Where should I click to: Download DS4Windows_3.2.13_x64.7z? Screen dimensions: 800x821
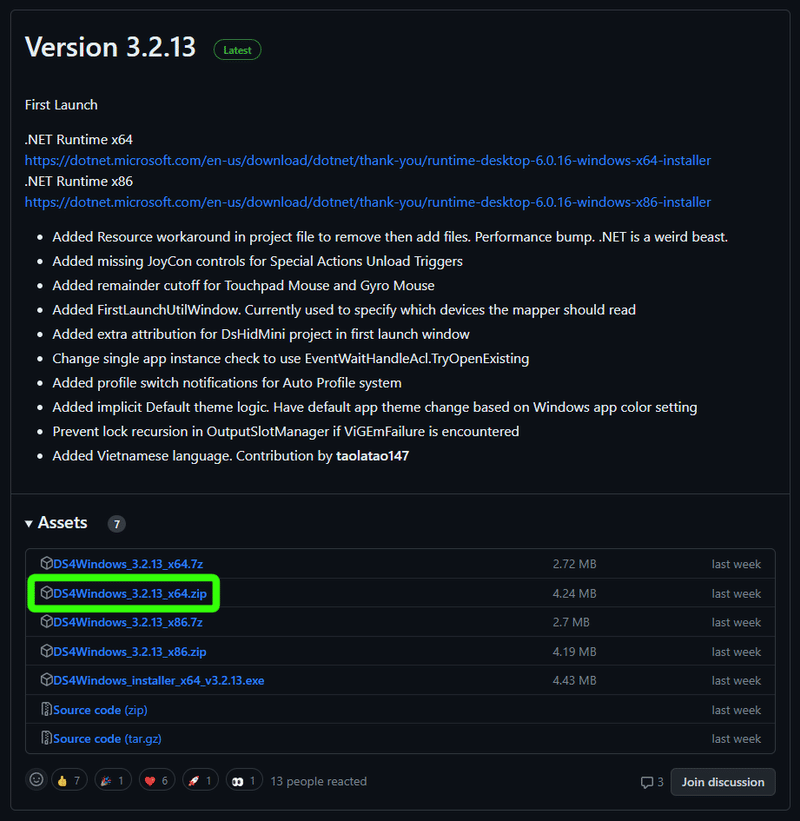click(128, 564)
